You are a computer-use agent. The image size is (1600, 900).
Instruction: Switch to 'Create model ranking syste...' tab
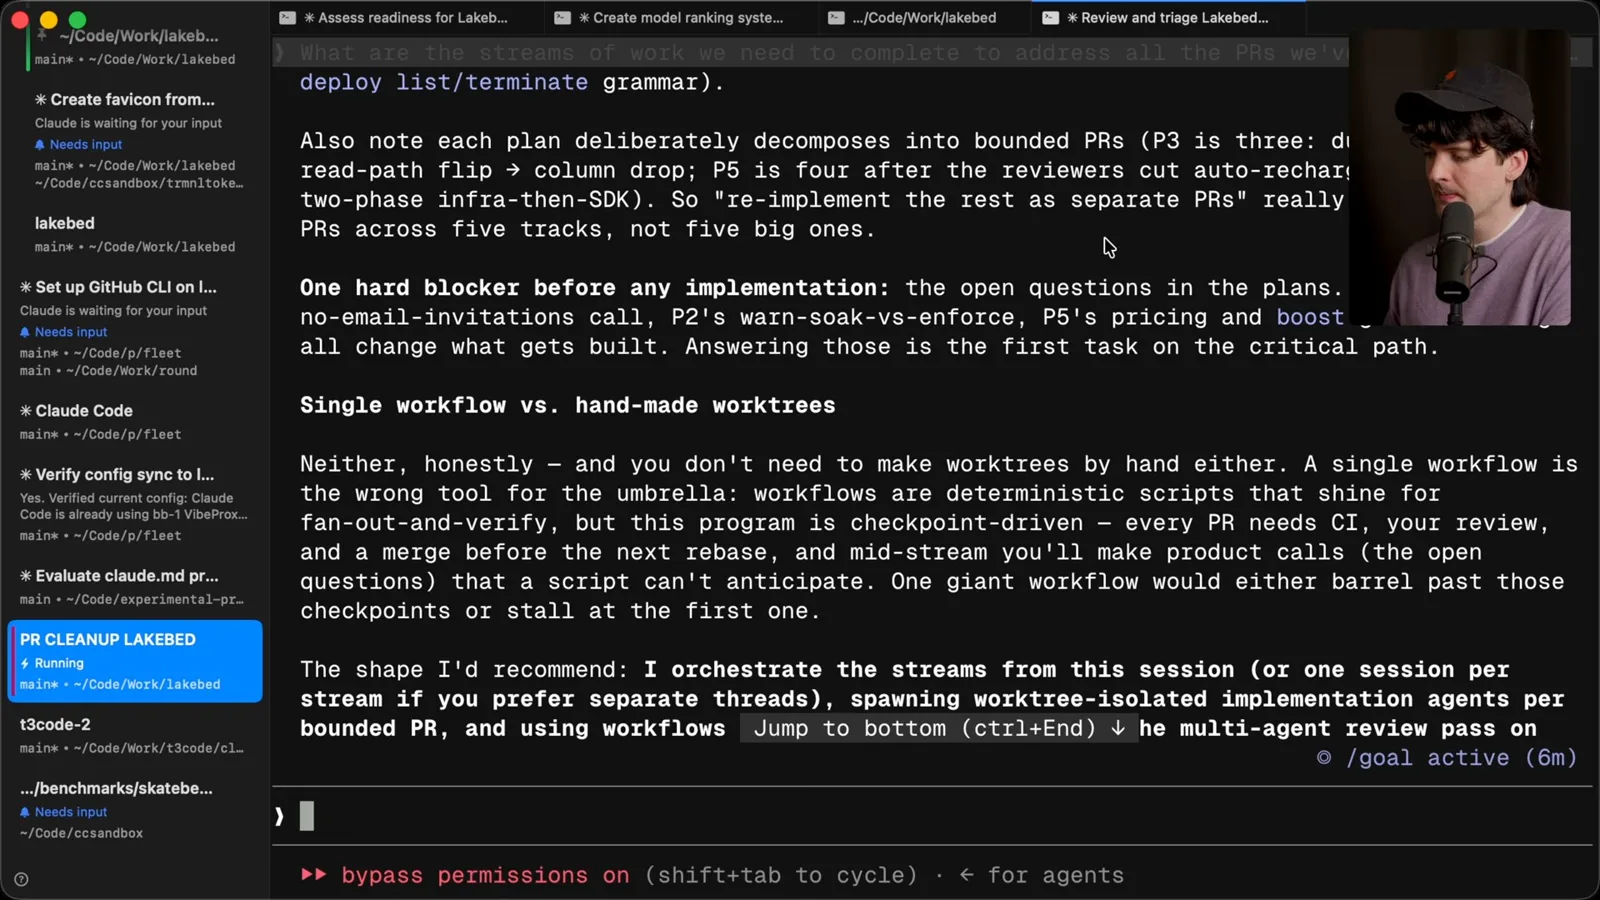tap(682, 17)
